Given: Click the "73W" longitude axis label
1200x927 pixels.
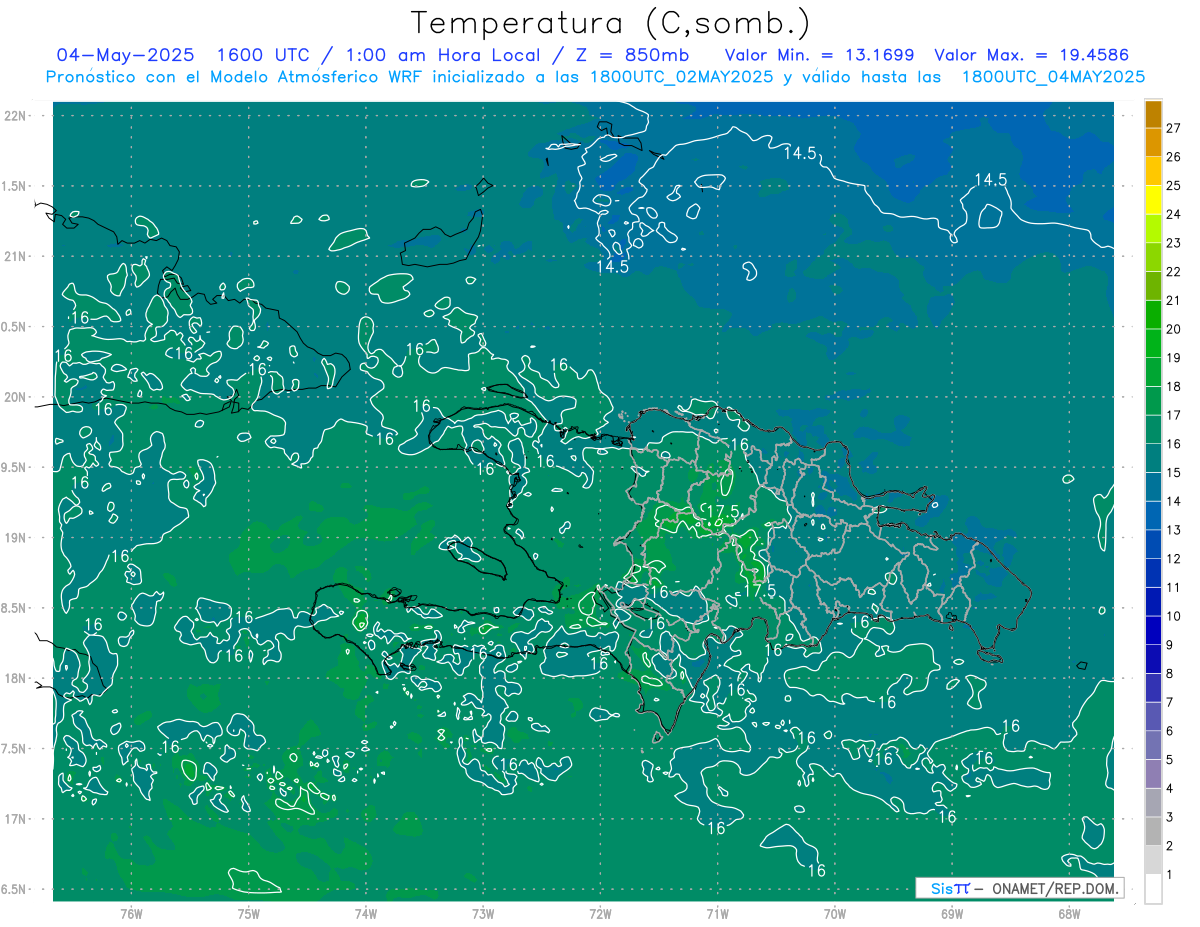Looking at the screenshot, I should tap(483, 914).
